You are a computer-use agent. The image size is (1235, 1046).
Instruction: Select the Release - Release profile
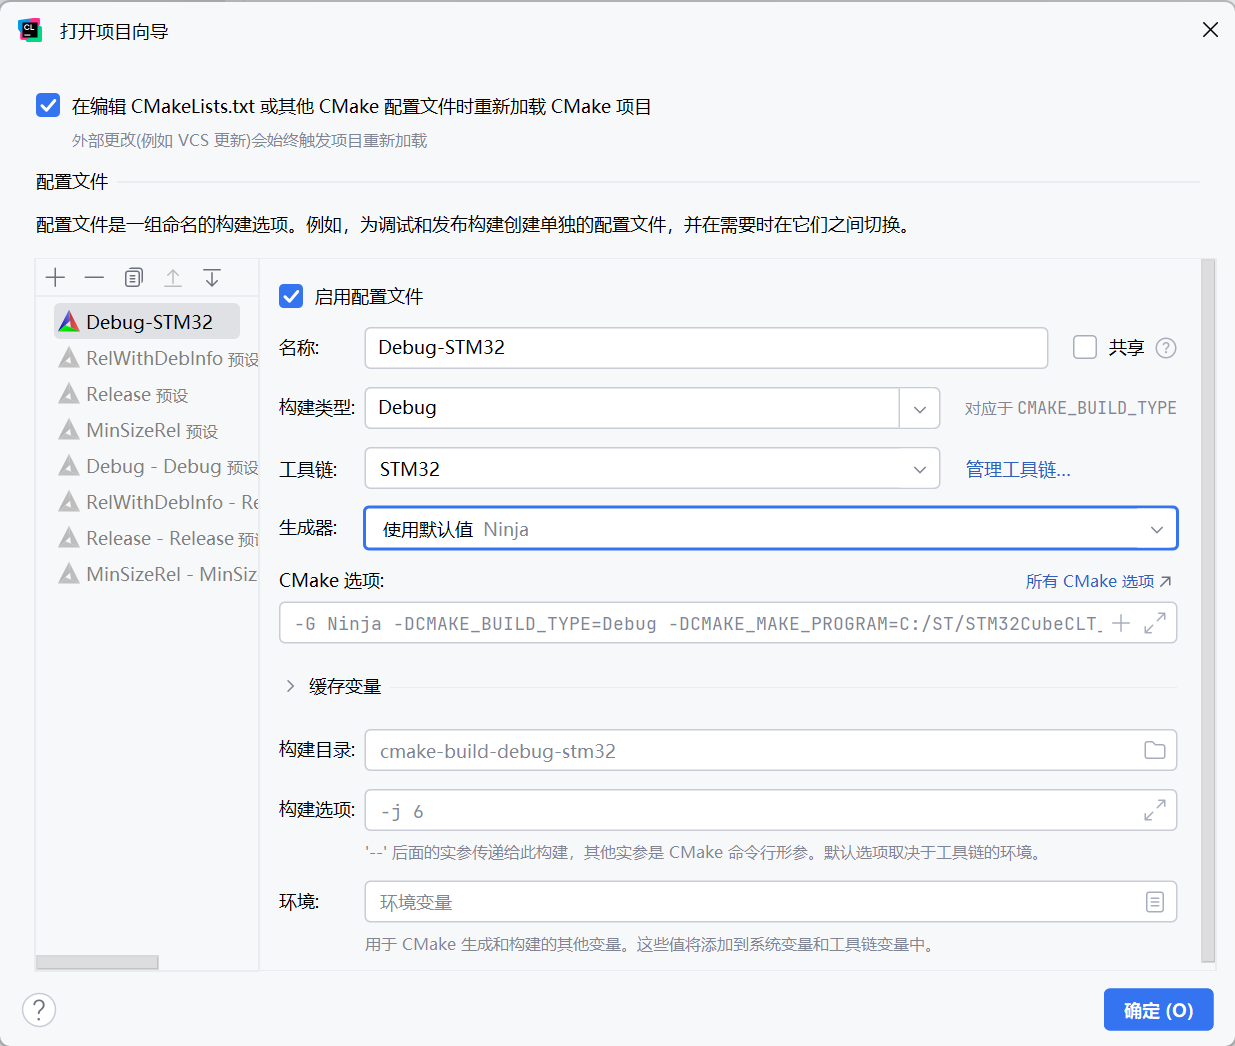pyautogui.click(x=157, y=538)
